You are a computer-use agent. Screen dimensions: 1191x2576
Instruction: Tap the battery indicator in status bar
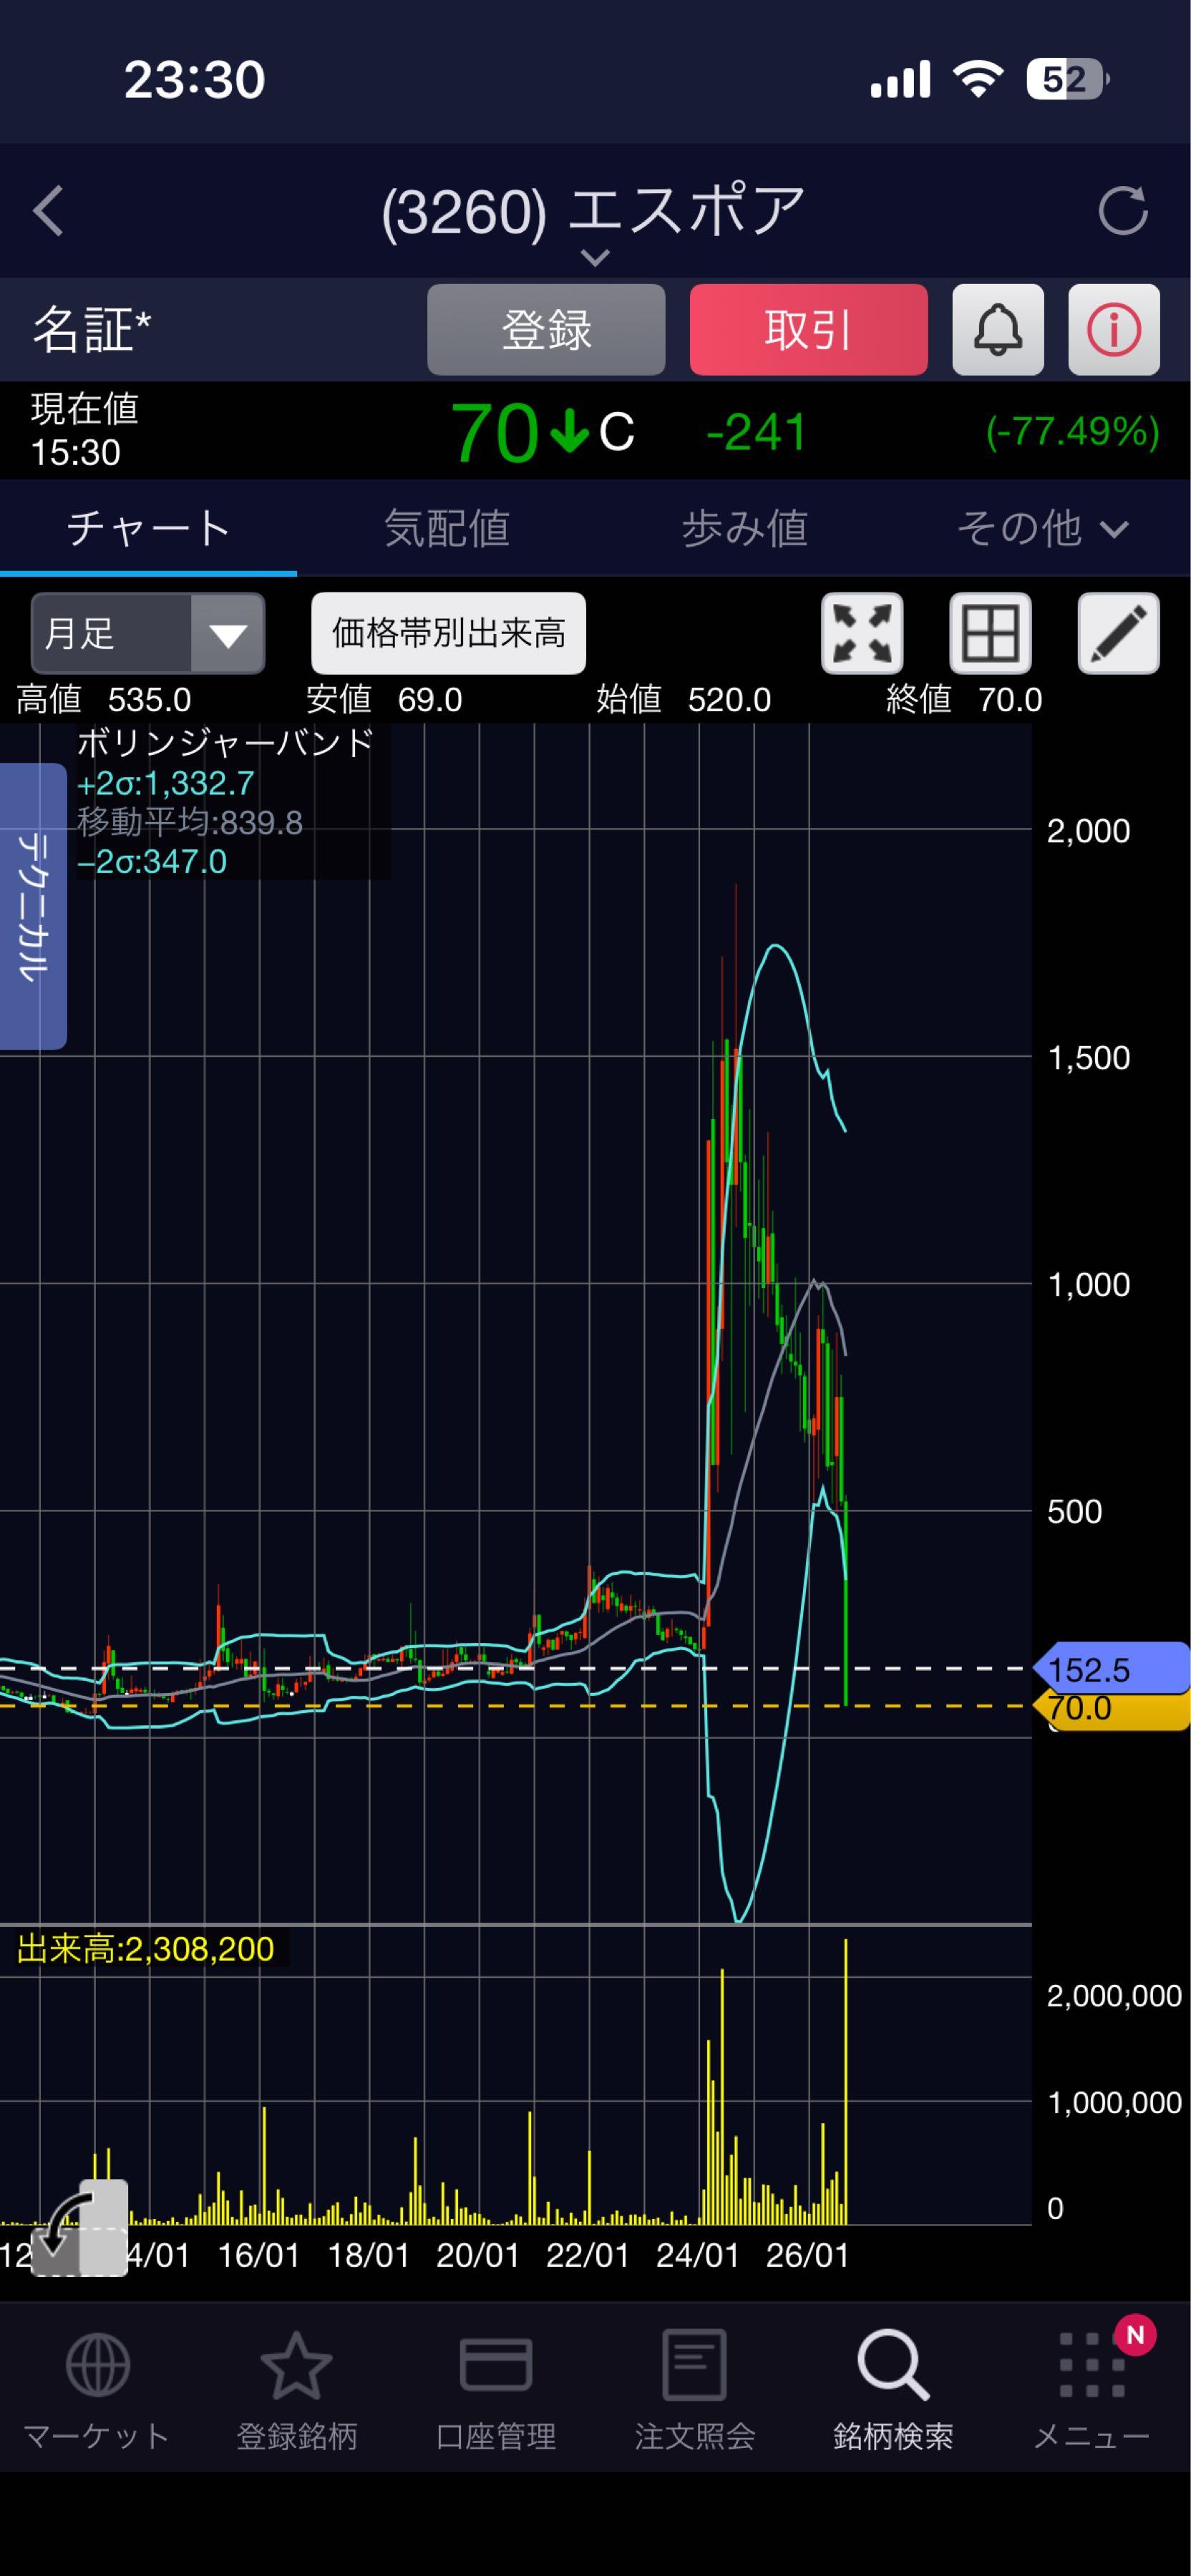click(1067, 79)
